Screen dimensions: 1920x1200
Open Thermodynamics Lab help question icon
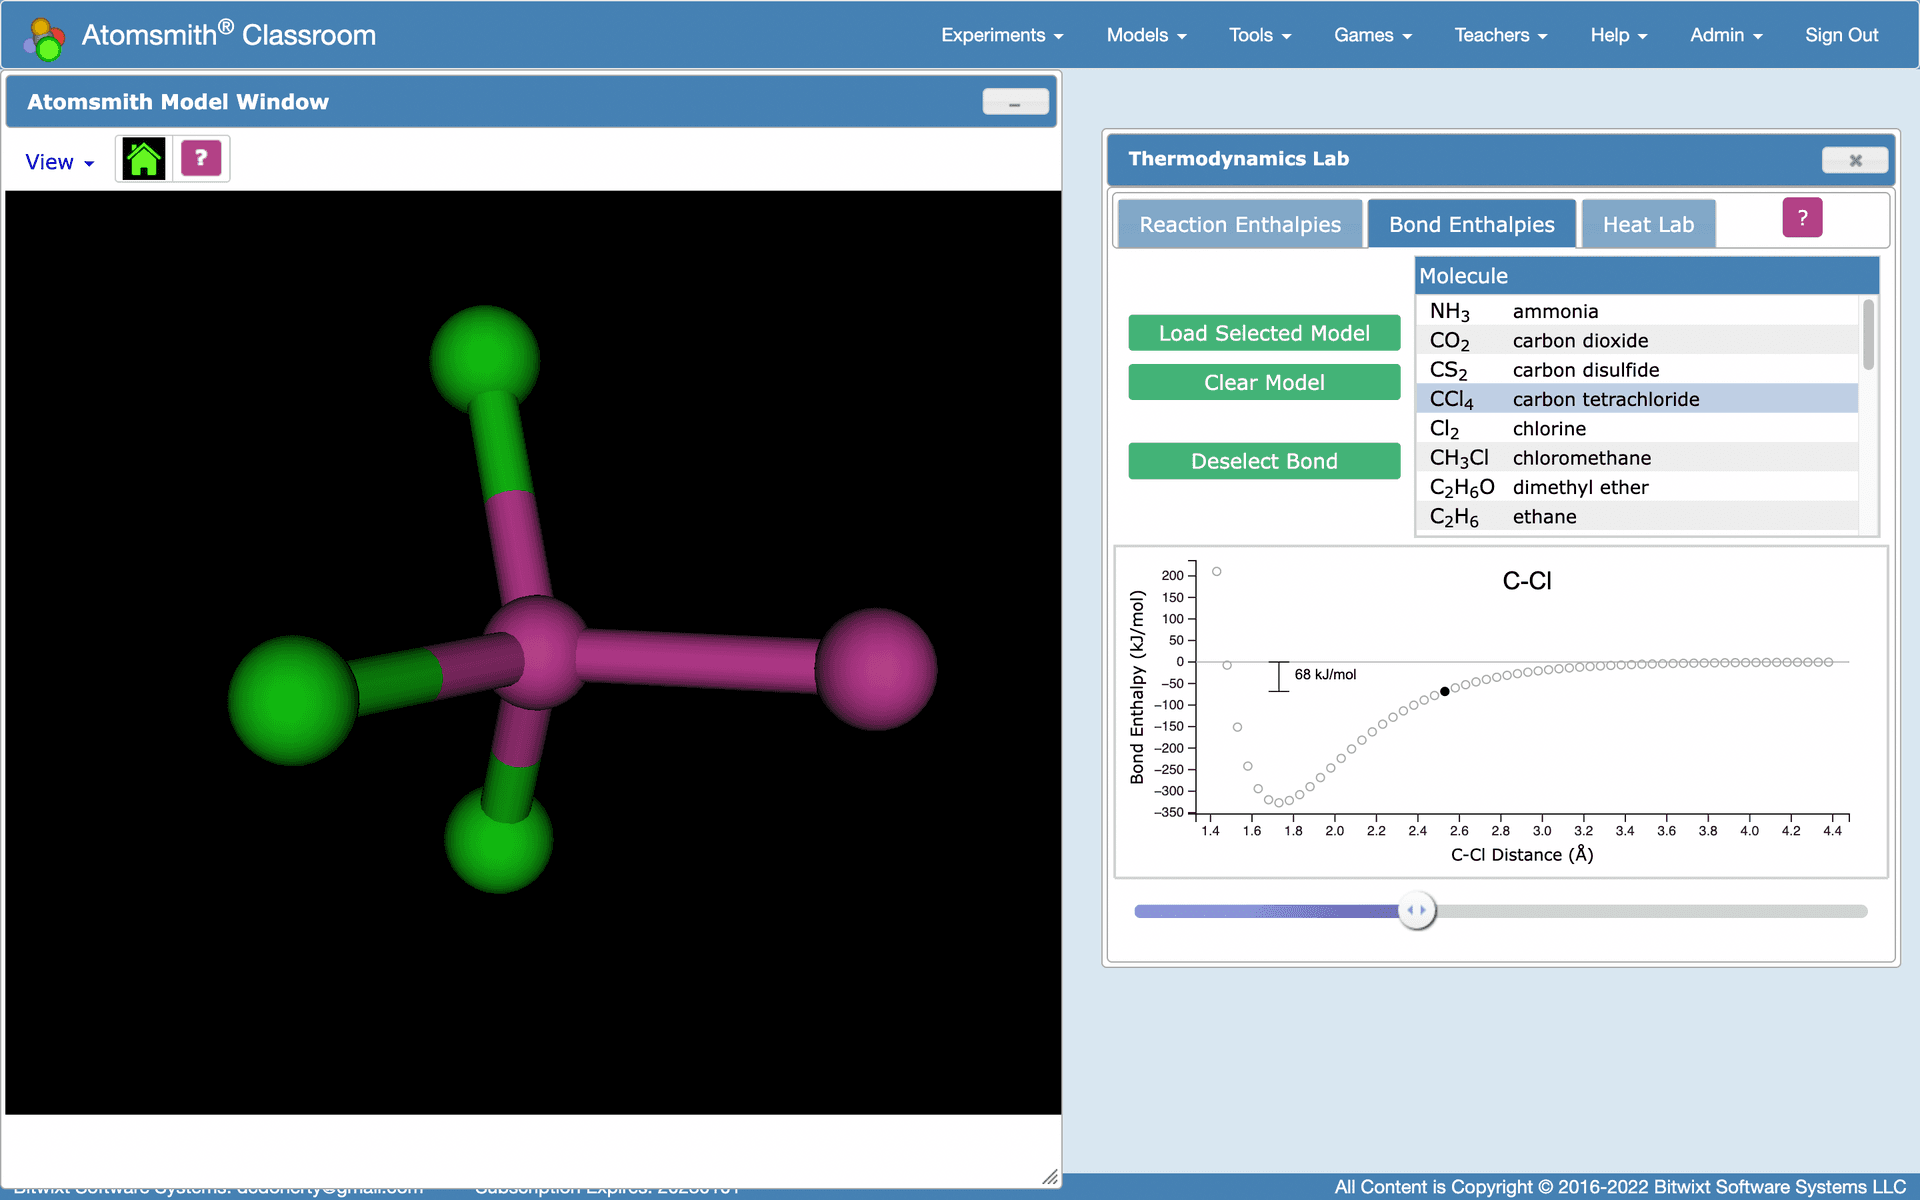pos(1802,217)
